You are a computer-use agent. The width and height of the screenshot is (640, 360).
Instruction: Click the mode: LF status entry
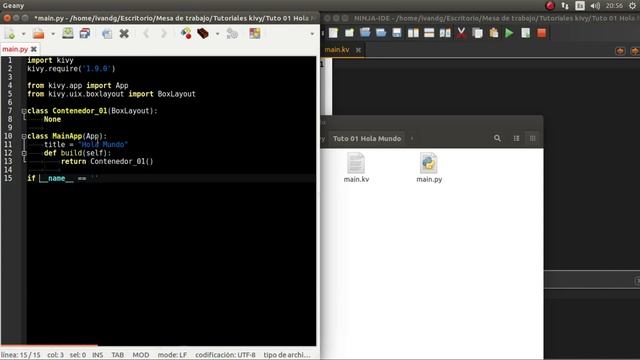tap(172, 355)
